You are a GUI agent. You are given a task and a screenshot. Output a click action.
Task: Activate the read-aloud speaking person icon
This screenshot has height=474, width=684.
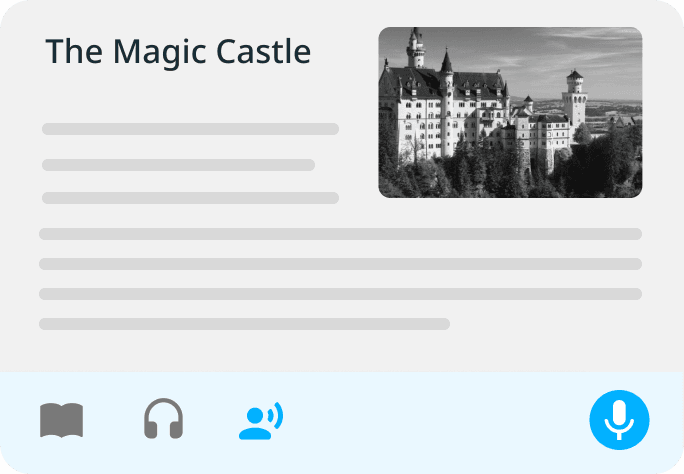[x=261, y=420]
